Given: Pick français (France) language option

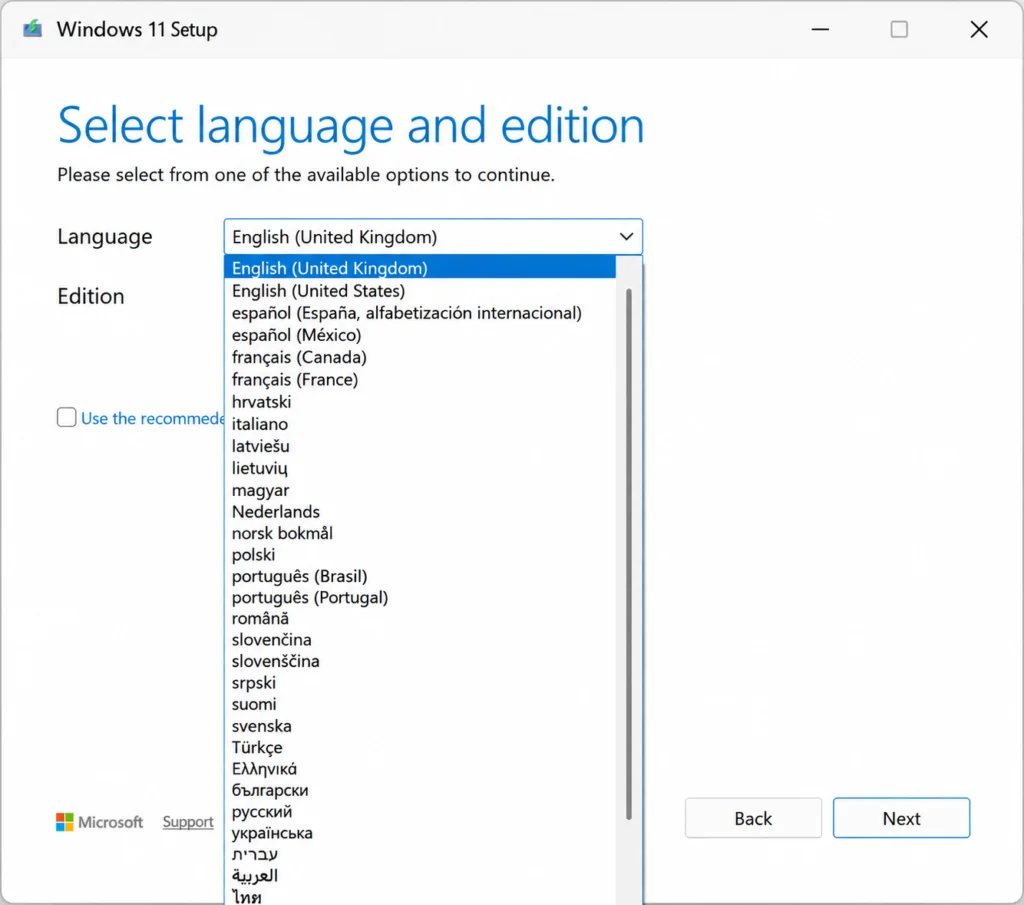Looking at the screenshot, I should [420, 379].
